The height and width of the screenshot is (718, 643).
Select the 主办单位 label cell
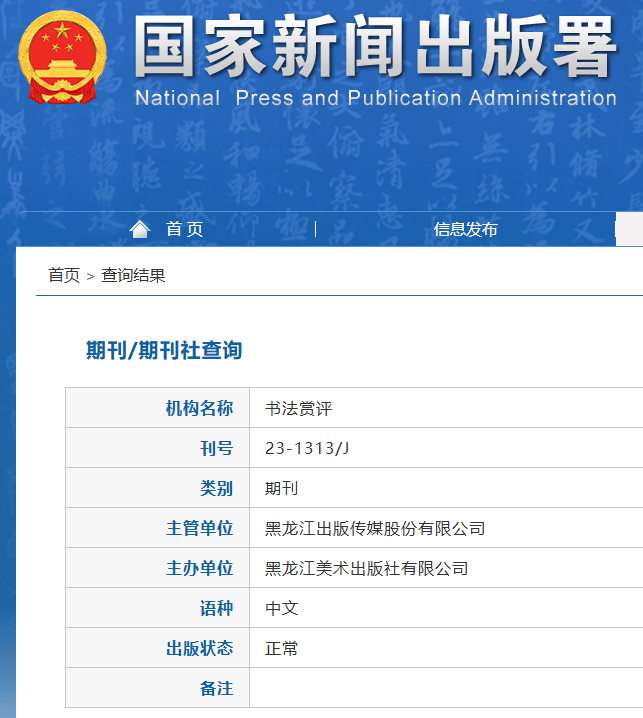click(158, 567)
